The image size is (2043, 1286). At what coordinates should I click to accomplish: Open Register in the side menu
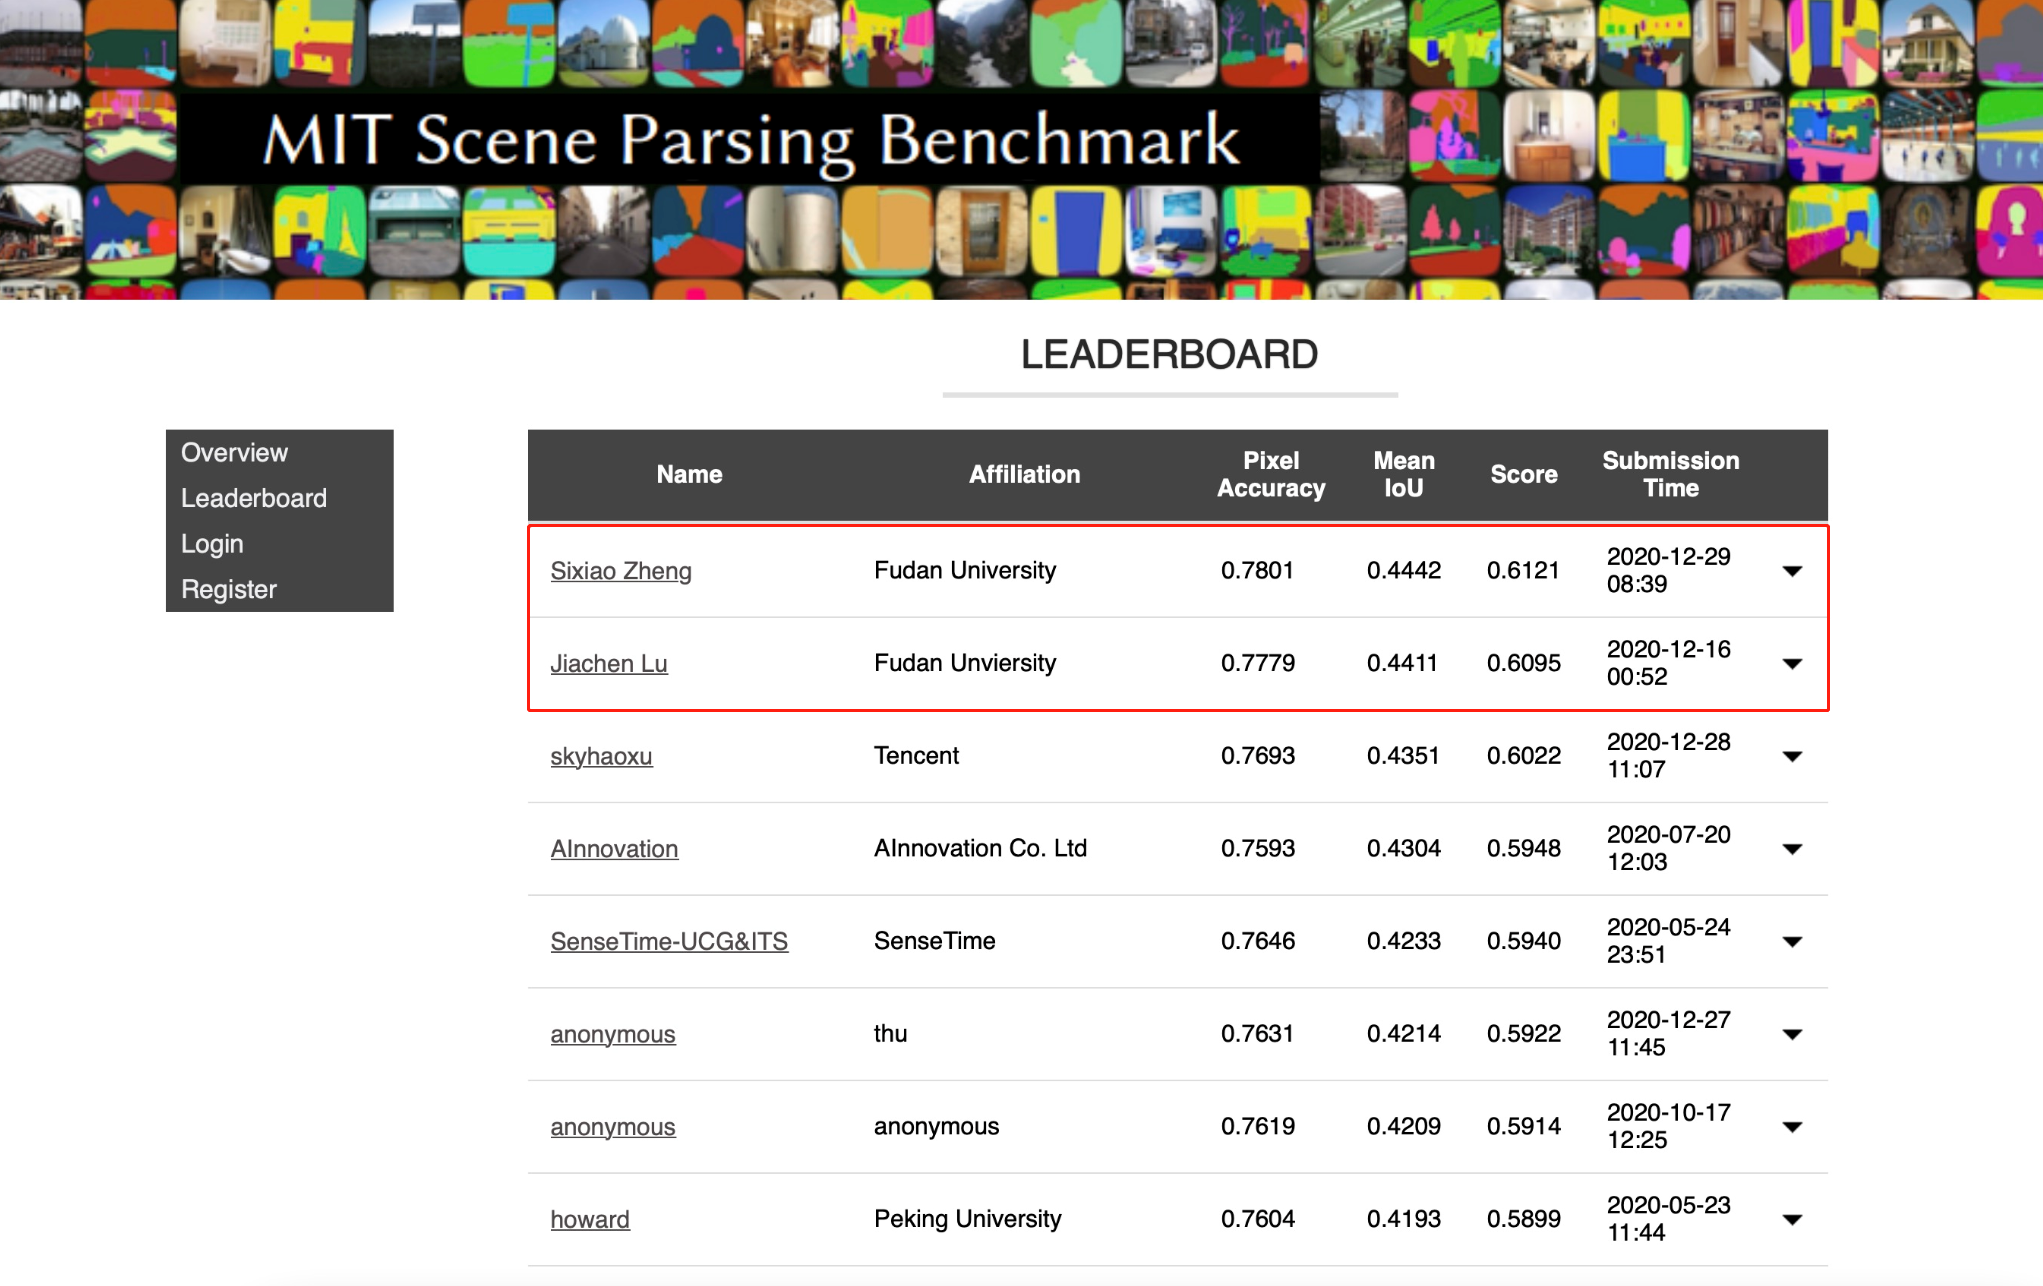(x=229, y=589)
